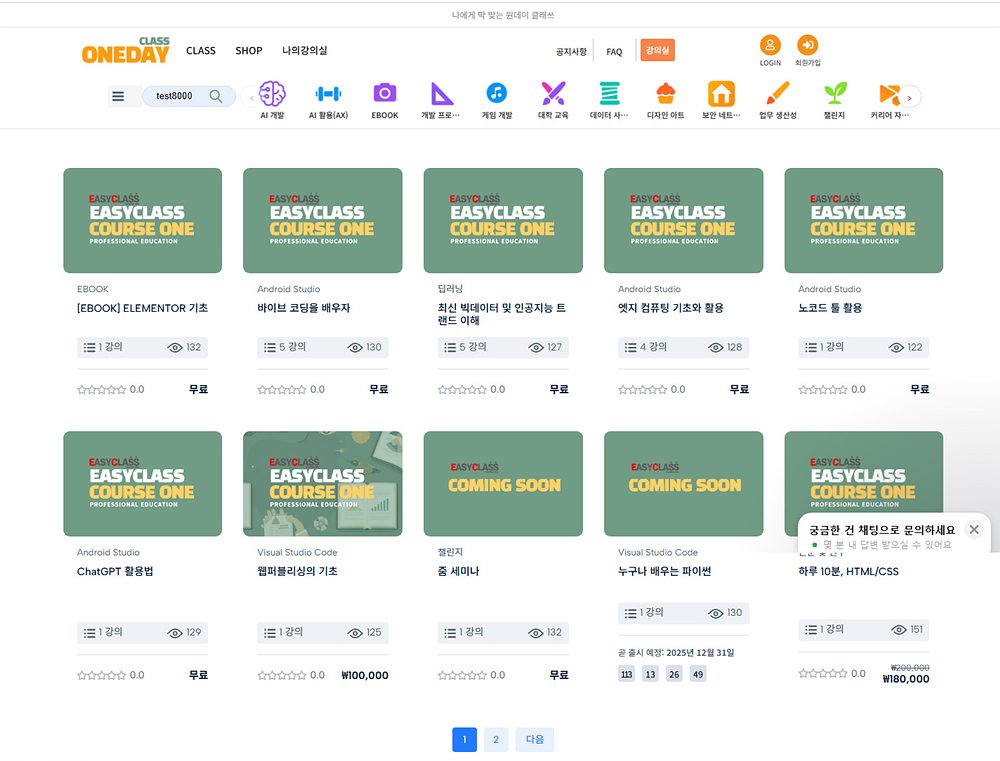Close the chat inquiry popup
Image resolution: width=1000 pixels, height=761 pixels.
click(x=973, y=530)
